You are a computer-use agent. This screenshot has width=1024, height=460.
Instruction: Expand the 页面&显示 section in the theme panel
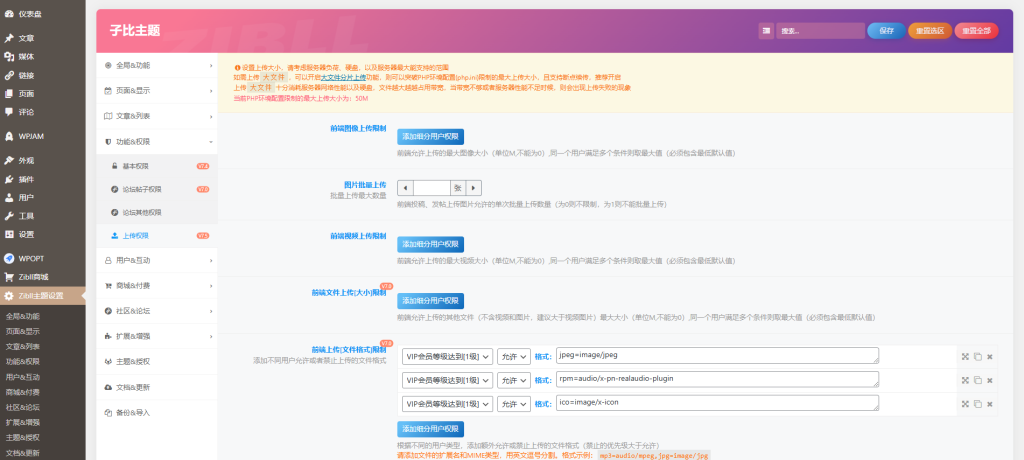click(157, 91)
